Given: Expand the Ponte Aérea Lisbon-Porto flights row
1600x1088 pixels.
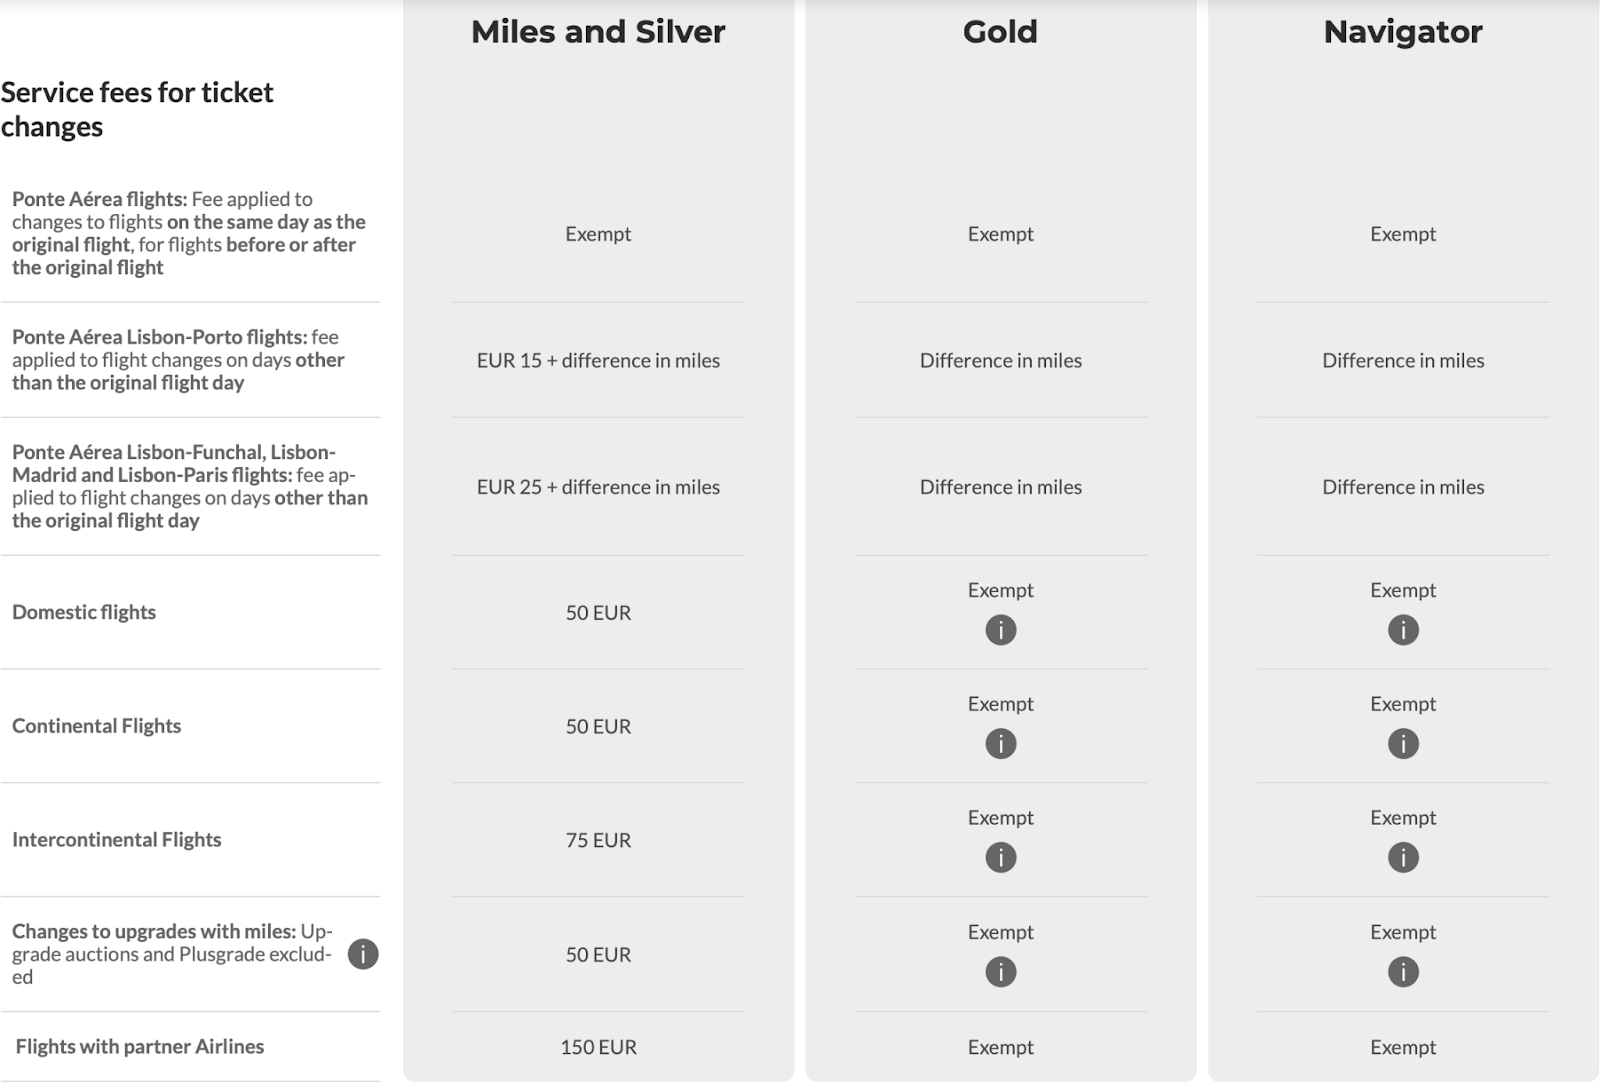Looking at the screenshot, I should (x=190, y=360).
